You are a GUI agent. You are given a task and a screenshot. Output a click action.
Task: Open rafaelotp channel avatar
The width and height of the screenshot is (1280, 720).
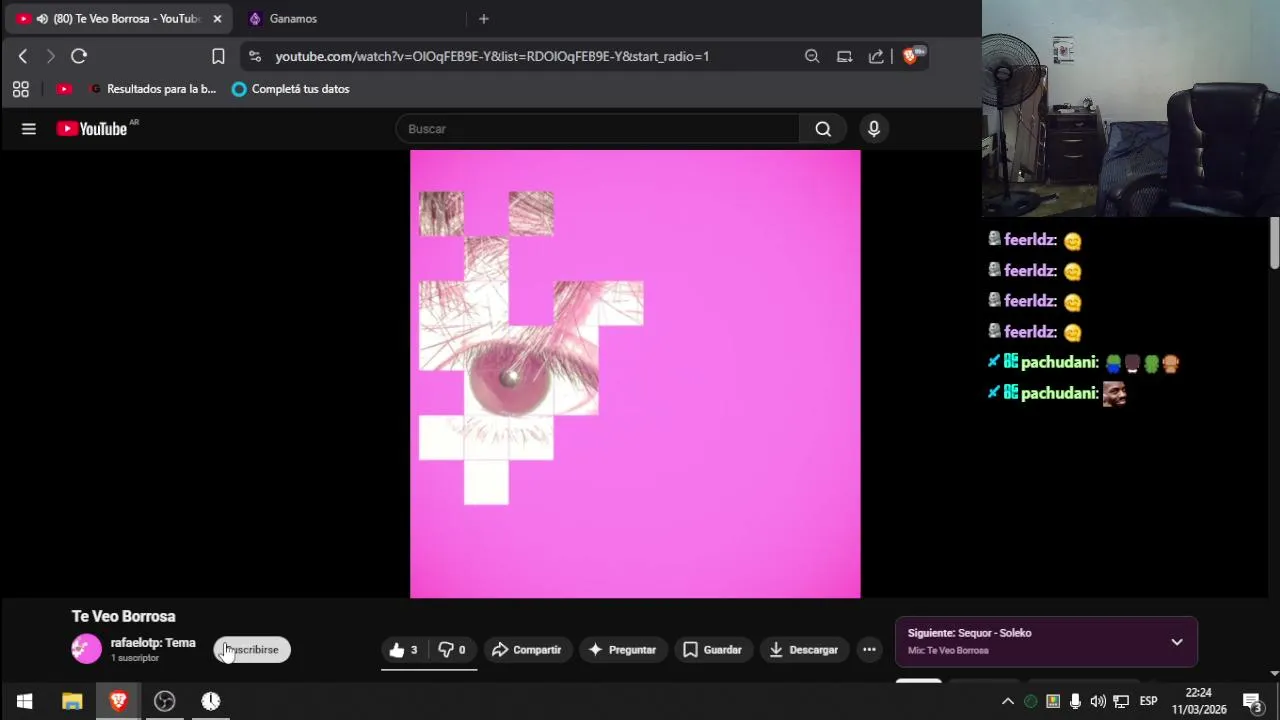click(87, 649)
